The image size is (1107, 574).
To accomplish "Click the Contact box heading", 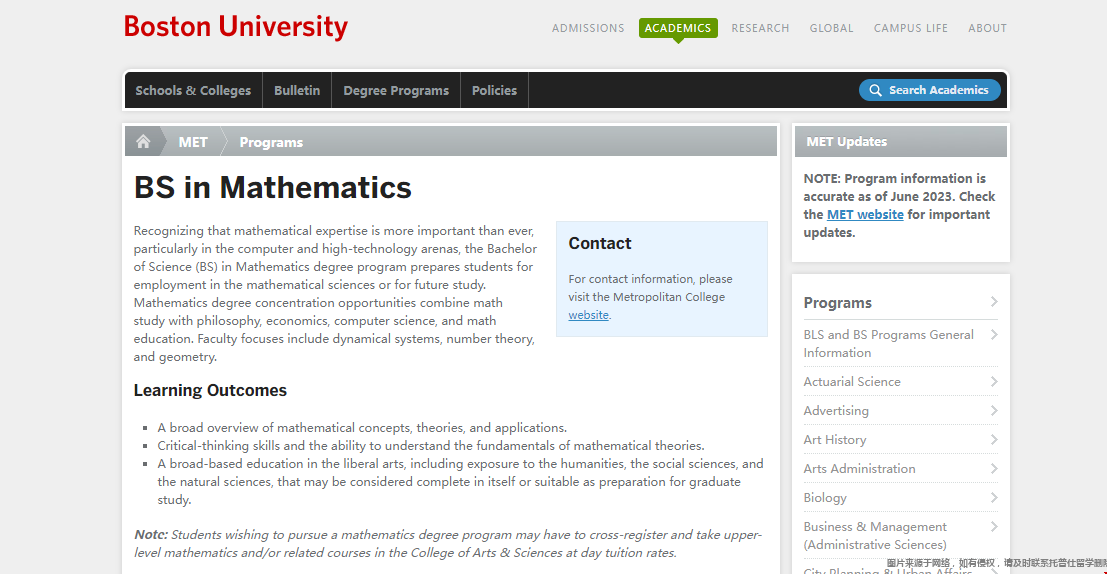I will click(600, 243).
